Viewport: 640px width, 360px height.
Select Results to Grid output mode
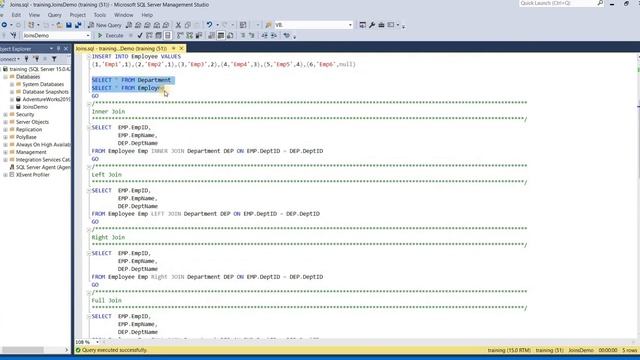tap(221, 36)
